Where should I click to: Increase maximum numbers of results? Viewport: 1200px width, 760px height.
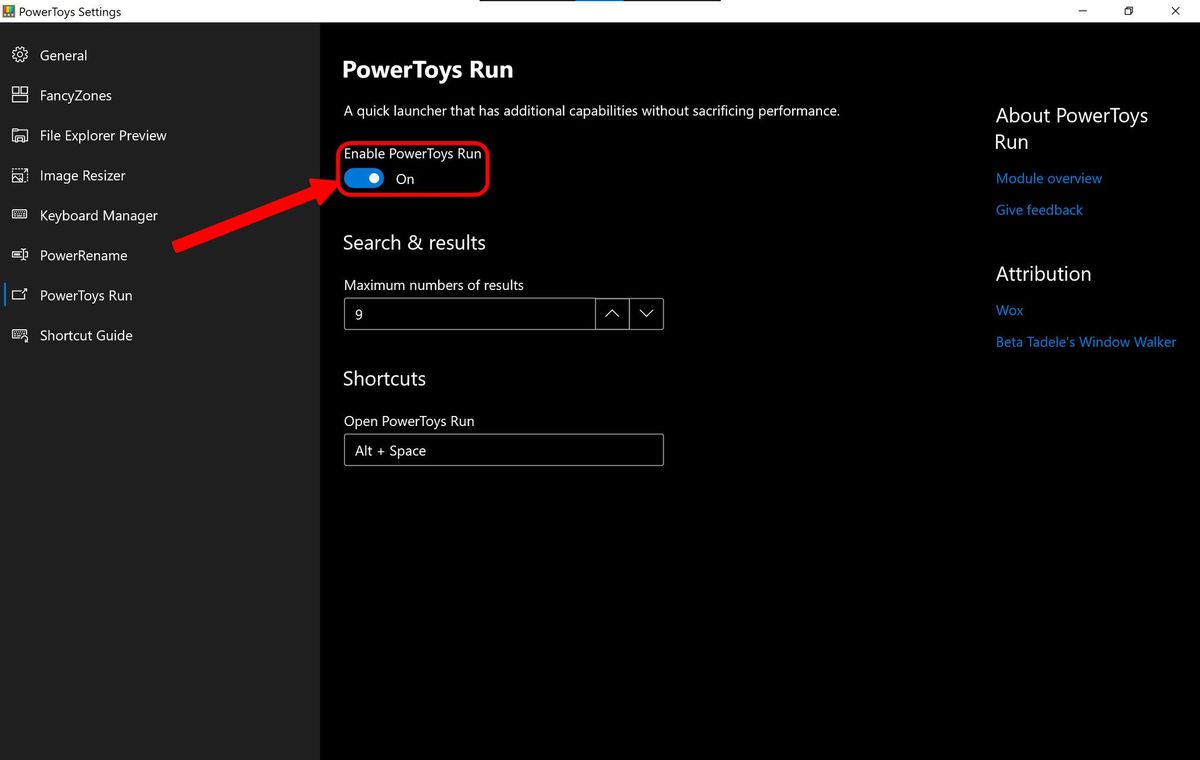pyautogui.click(x=611, y=313)
